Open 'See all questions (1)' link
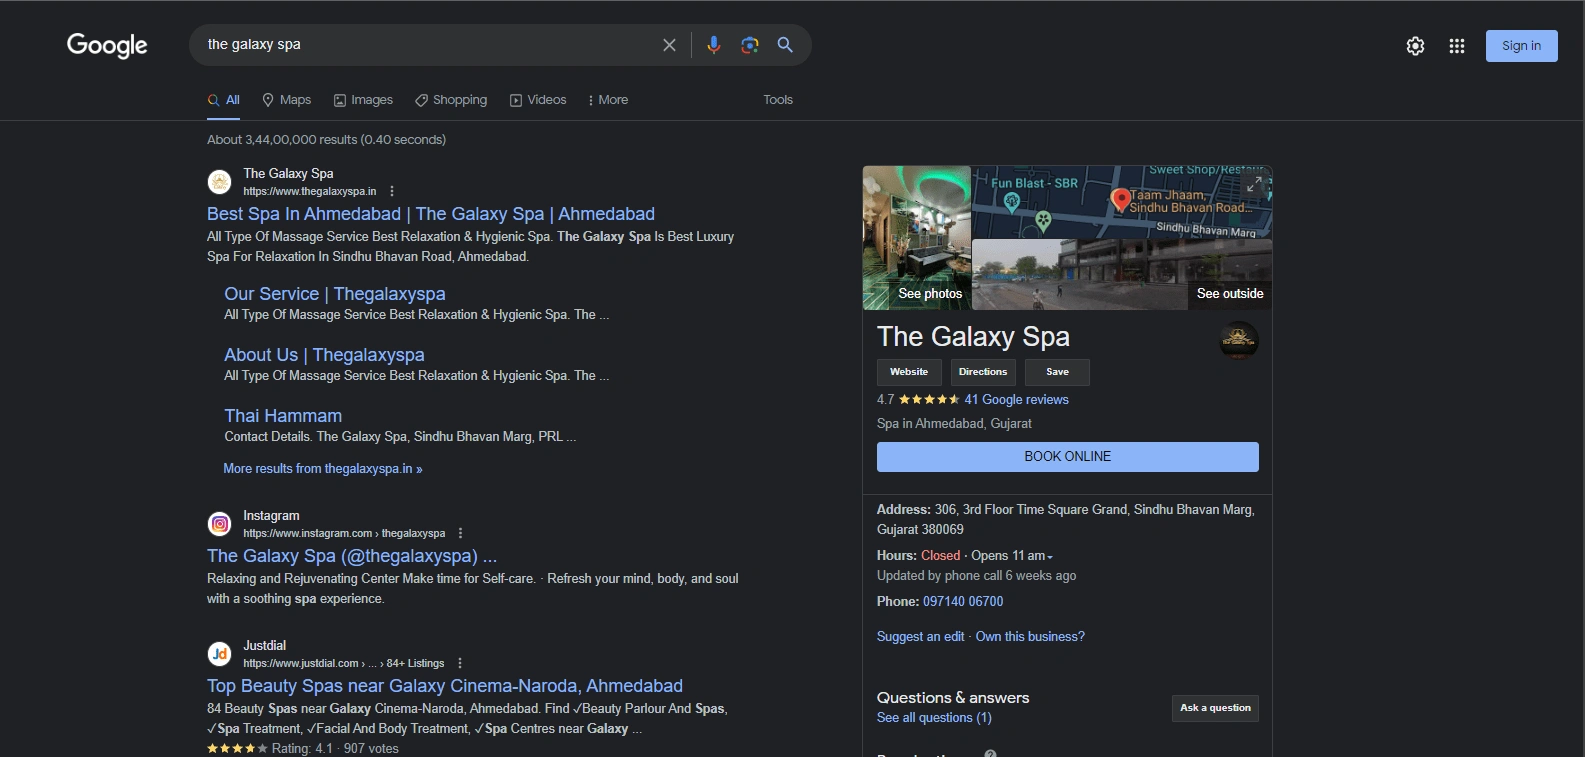The height and width of the screenshot is (757, 1585). tap(934, 718)
